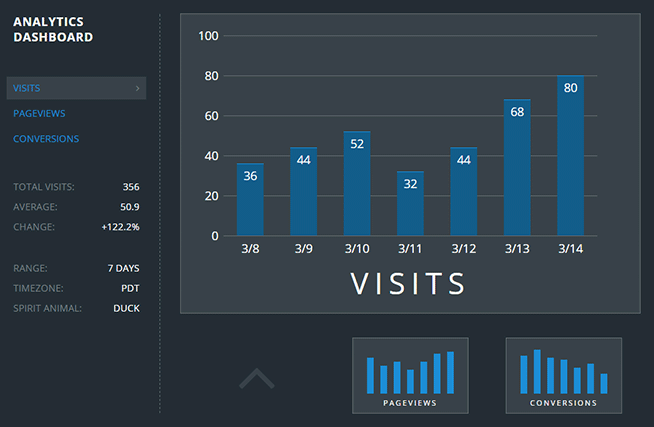Click the 3/8 bar showing 36

tap(250, 200)
